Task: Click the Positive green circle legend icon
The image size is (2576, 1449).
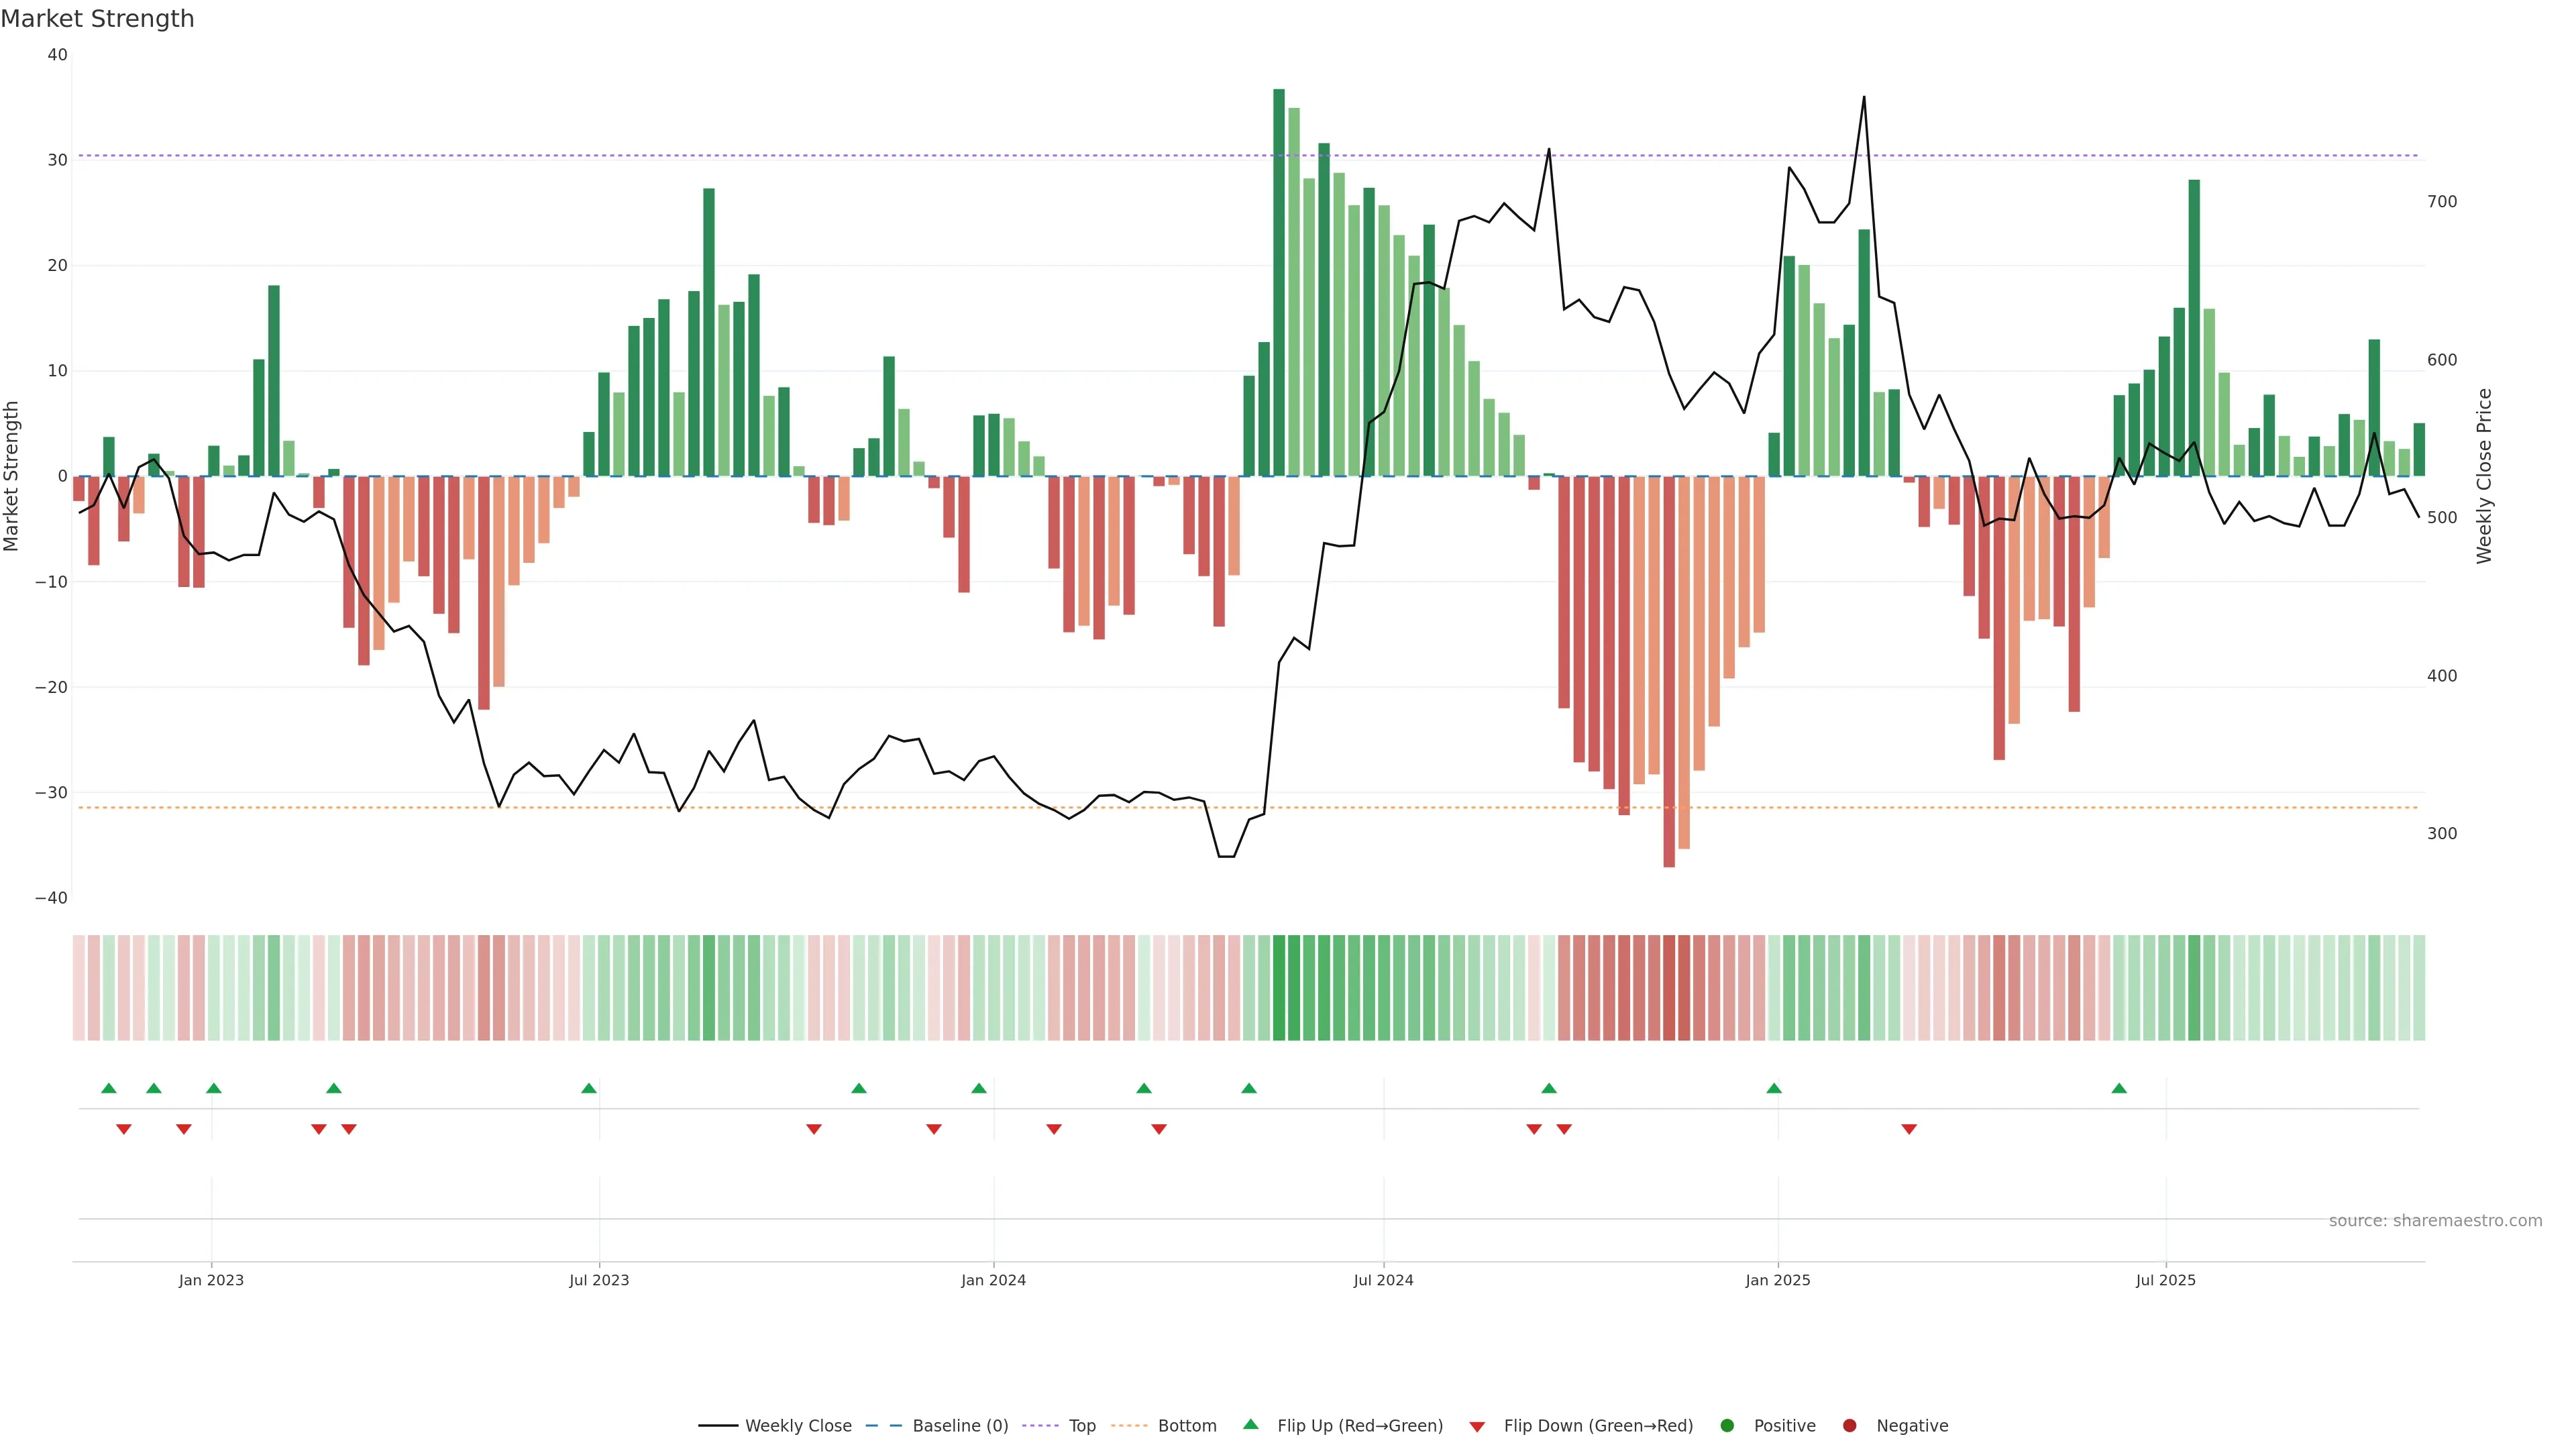Action: pyautogui.click(x=1727, y=1426)
